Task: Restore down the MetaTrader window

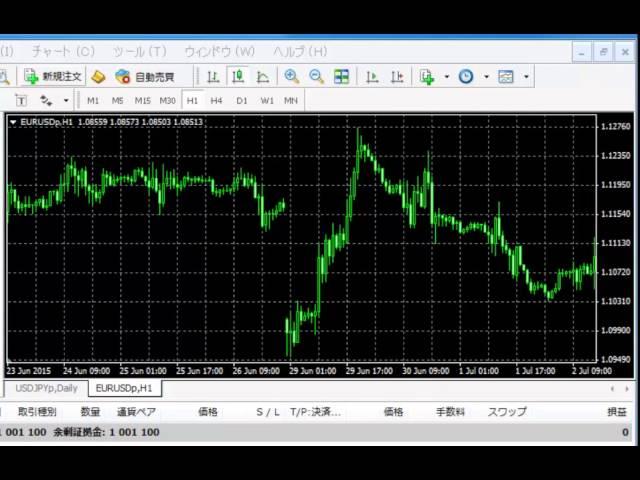Action: 603,52
